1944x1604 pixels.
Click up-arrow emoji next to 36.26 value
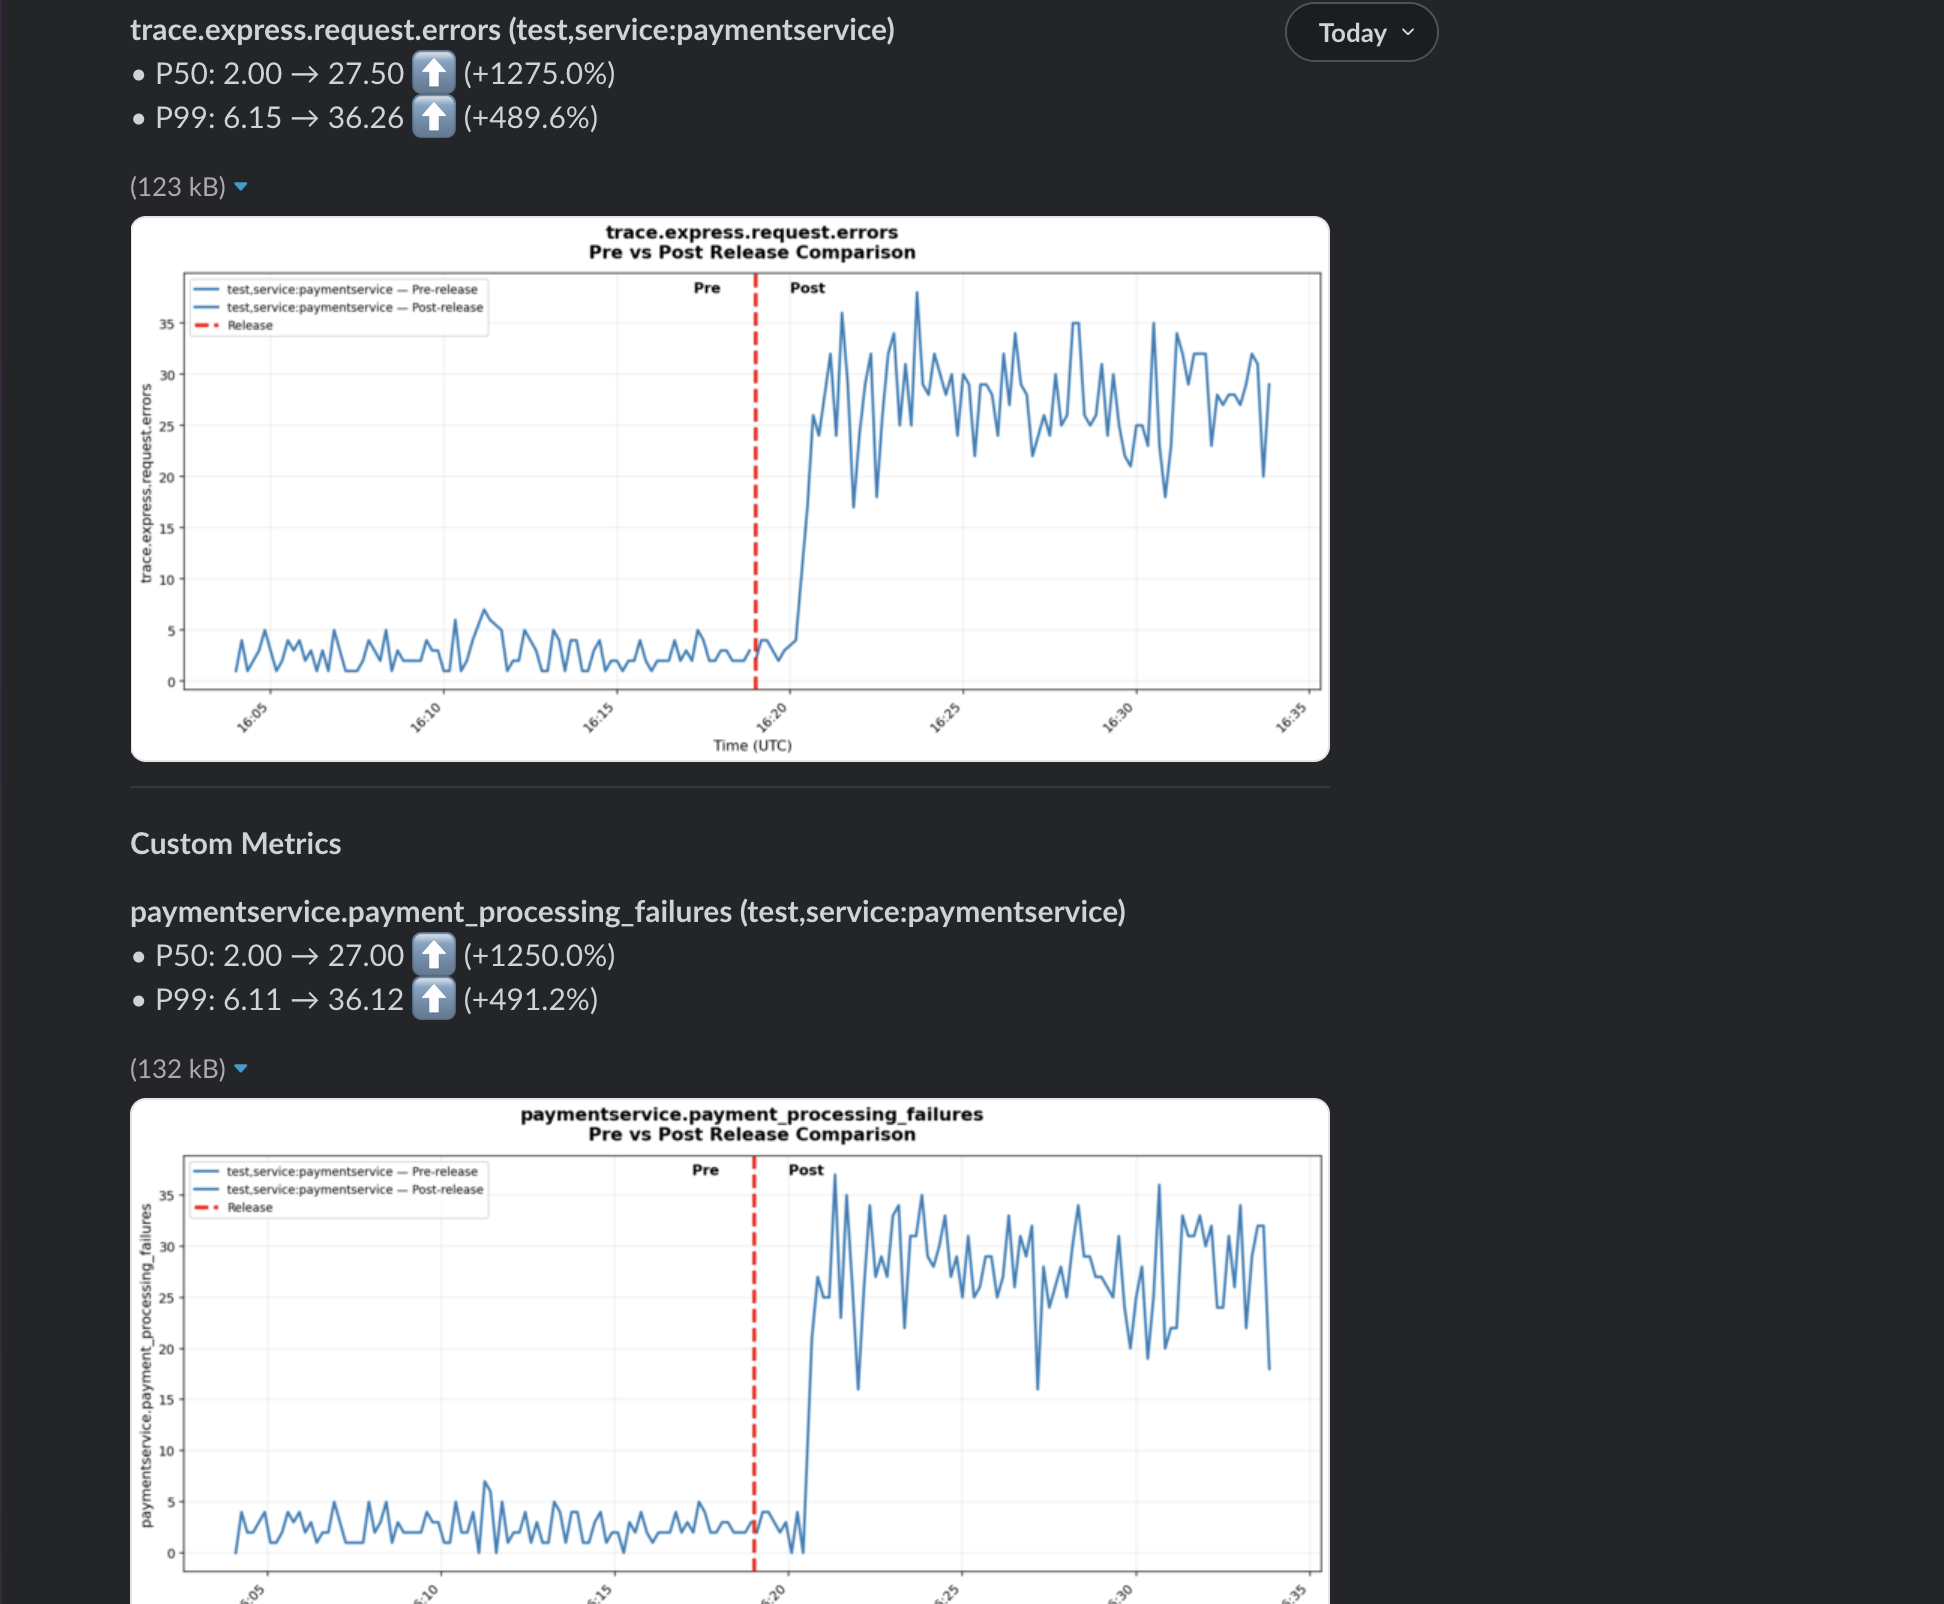click(x=433, y=117)
